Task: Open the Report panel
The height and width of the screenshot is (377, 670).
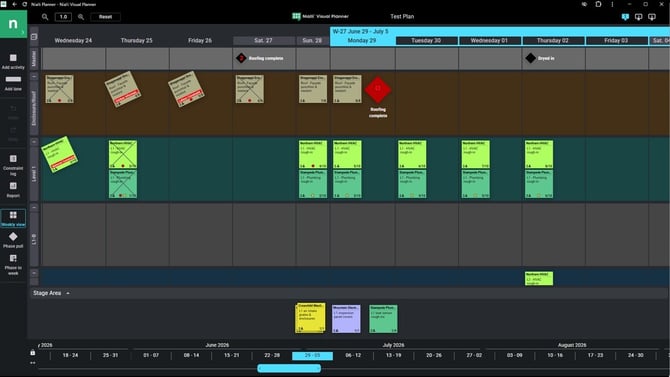Action: coord(13,189)
